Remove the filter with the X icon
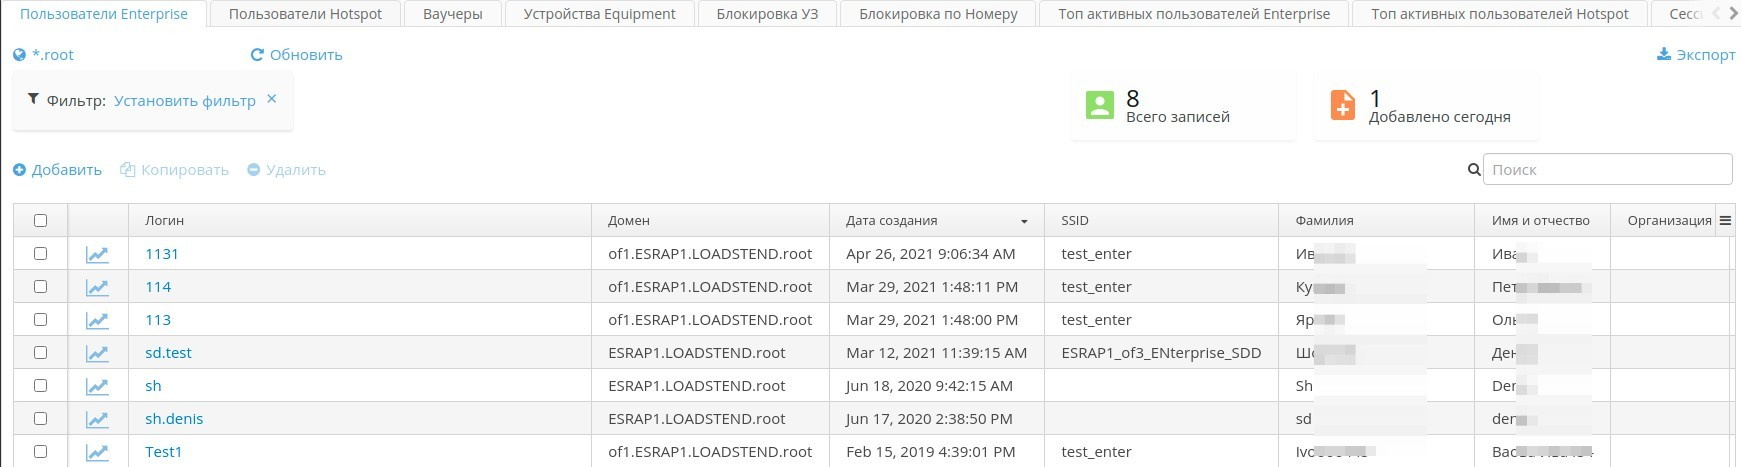Image resolution: width=1741 pixels, height=467 pixels. point(272,99)
